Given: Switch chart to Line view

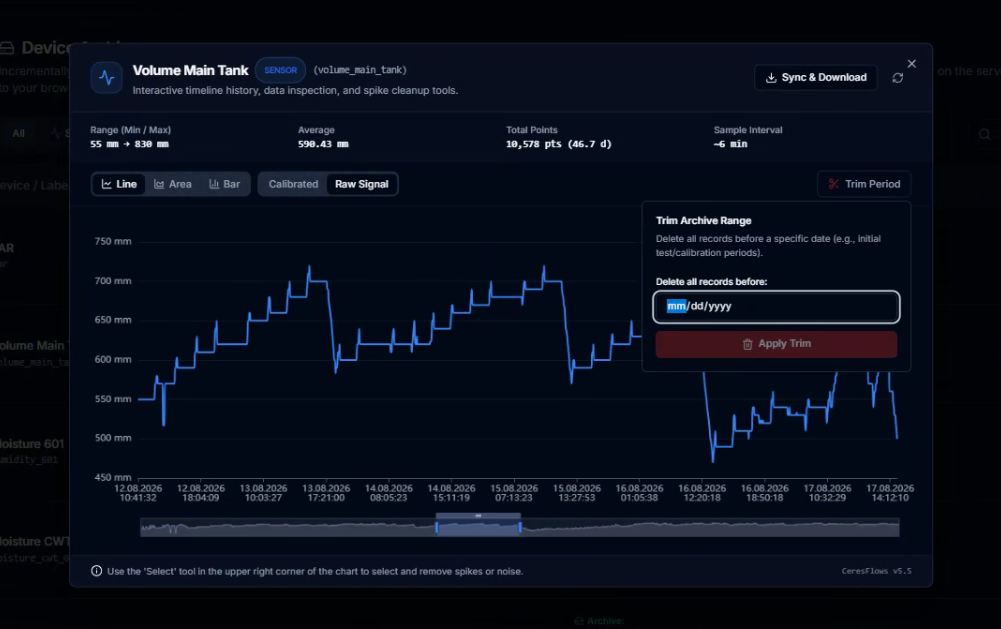Looking at the screenshot, I should pos(119,184).
